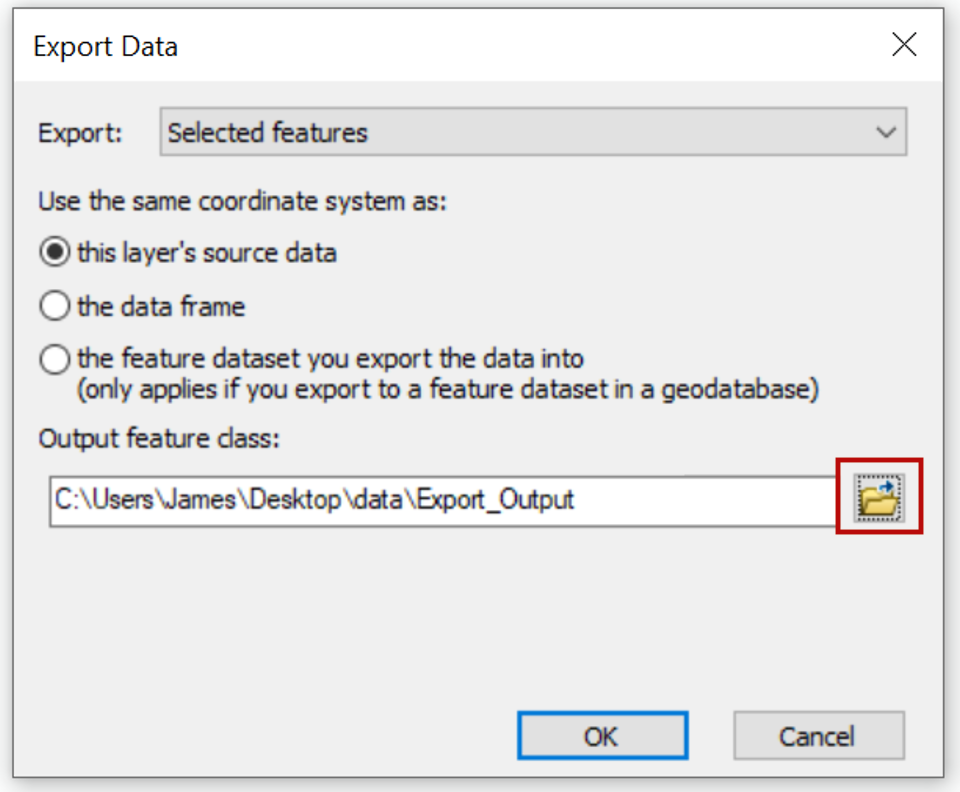Click the X in the title bar

pos(904,44)
